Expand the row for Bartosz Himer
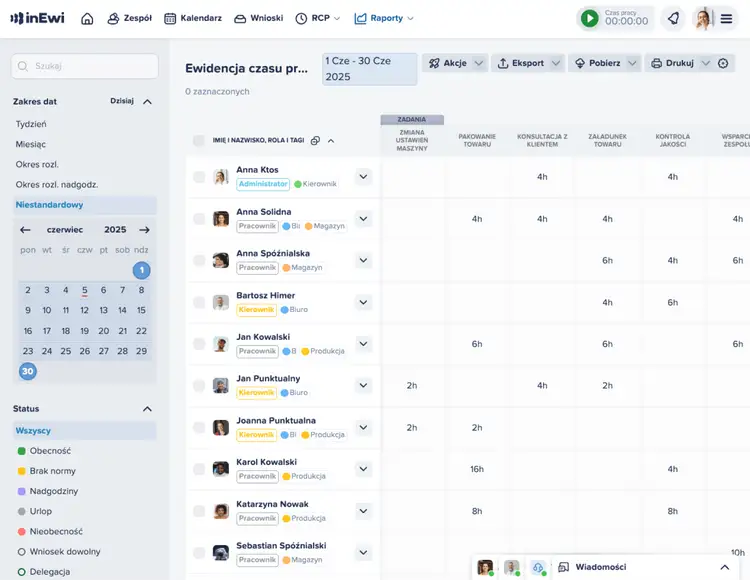 (363, 302)
